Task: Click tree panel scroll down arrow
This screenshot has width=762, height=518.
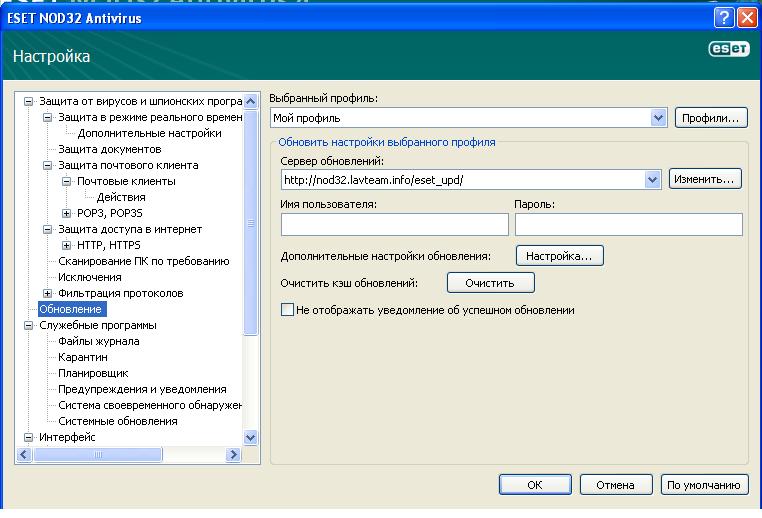Action: [250, 437]
